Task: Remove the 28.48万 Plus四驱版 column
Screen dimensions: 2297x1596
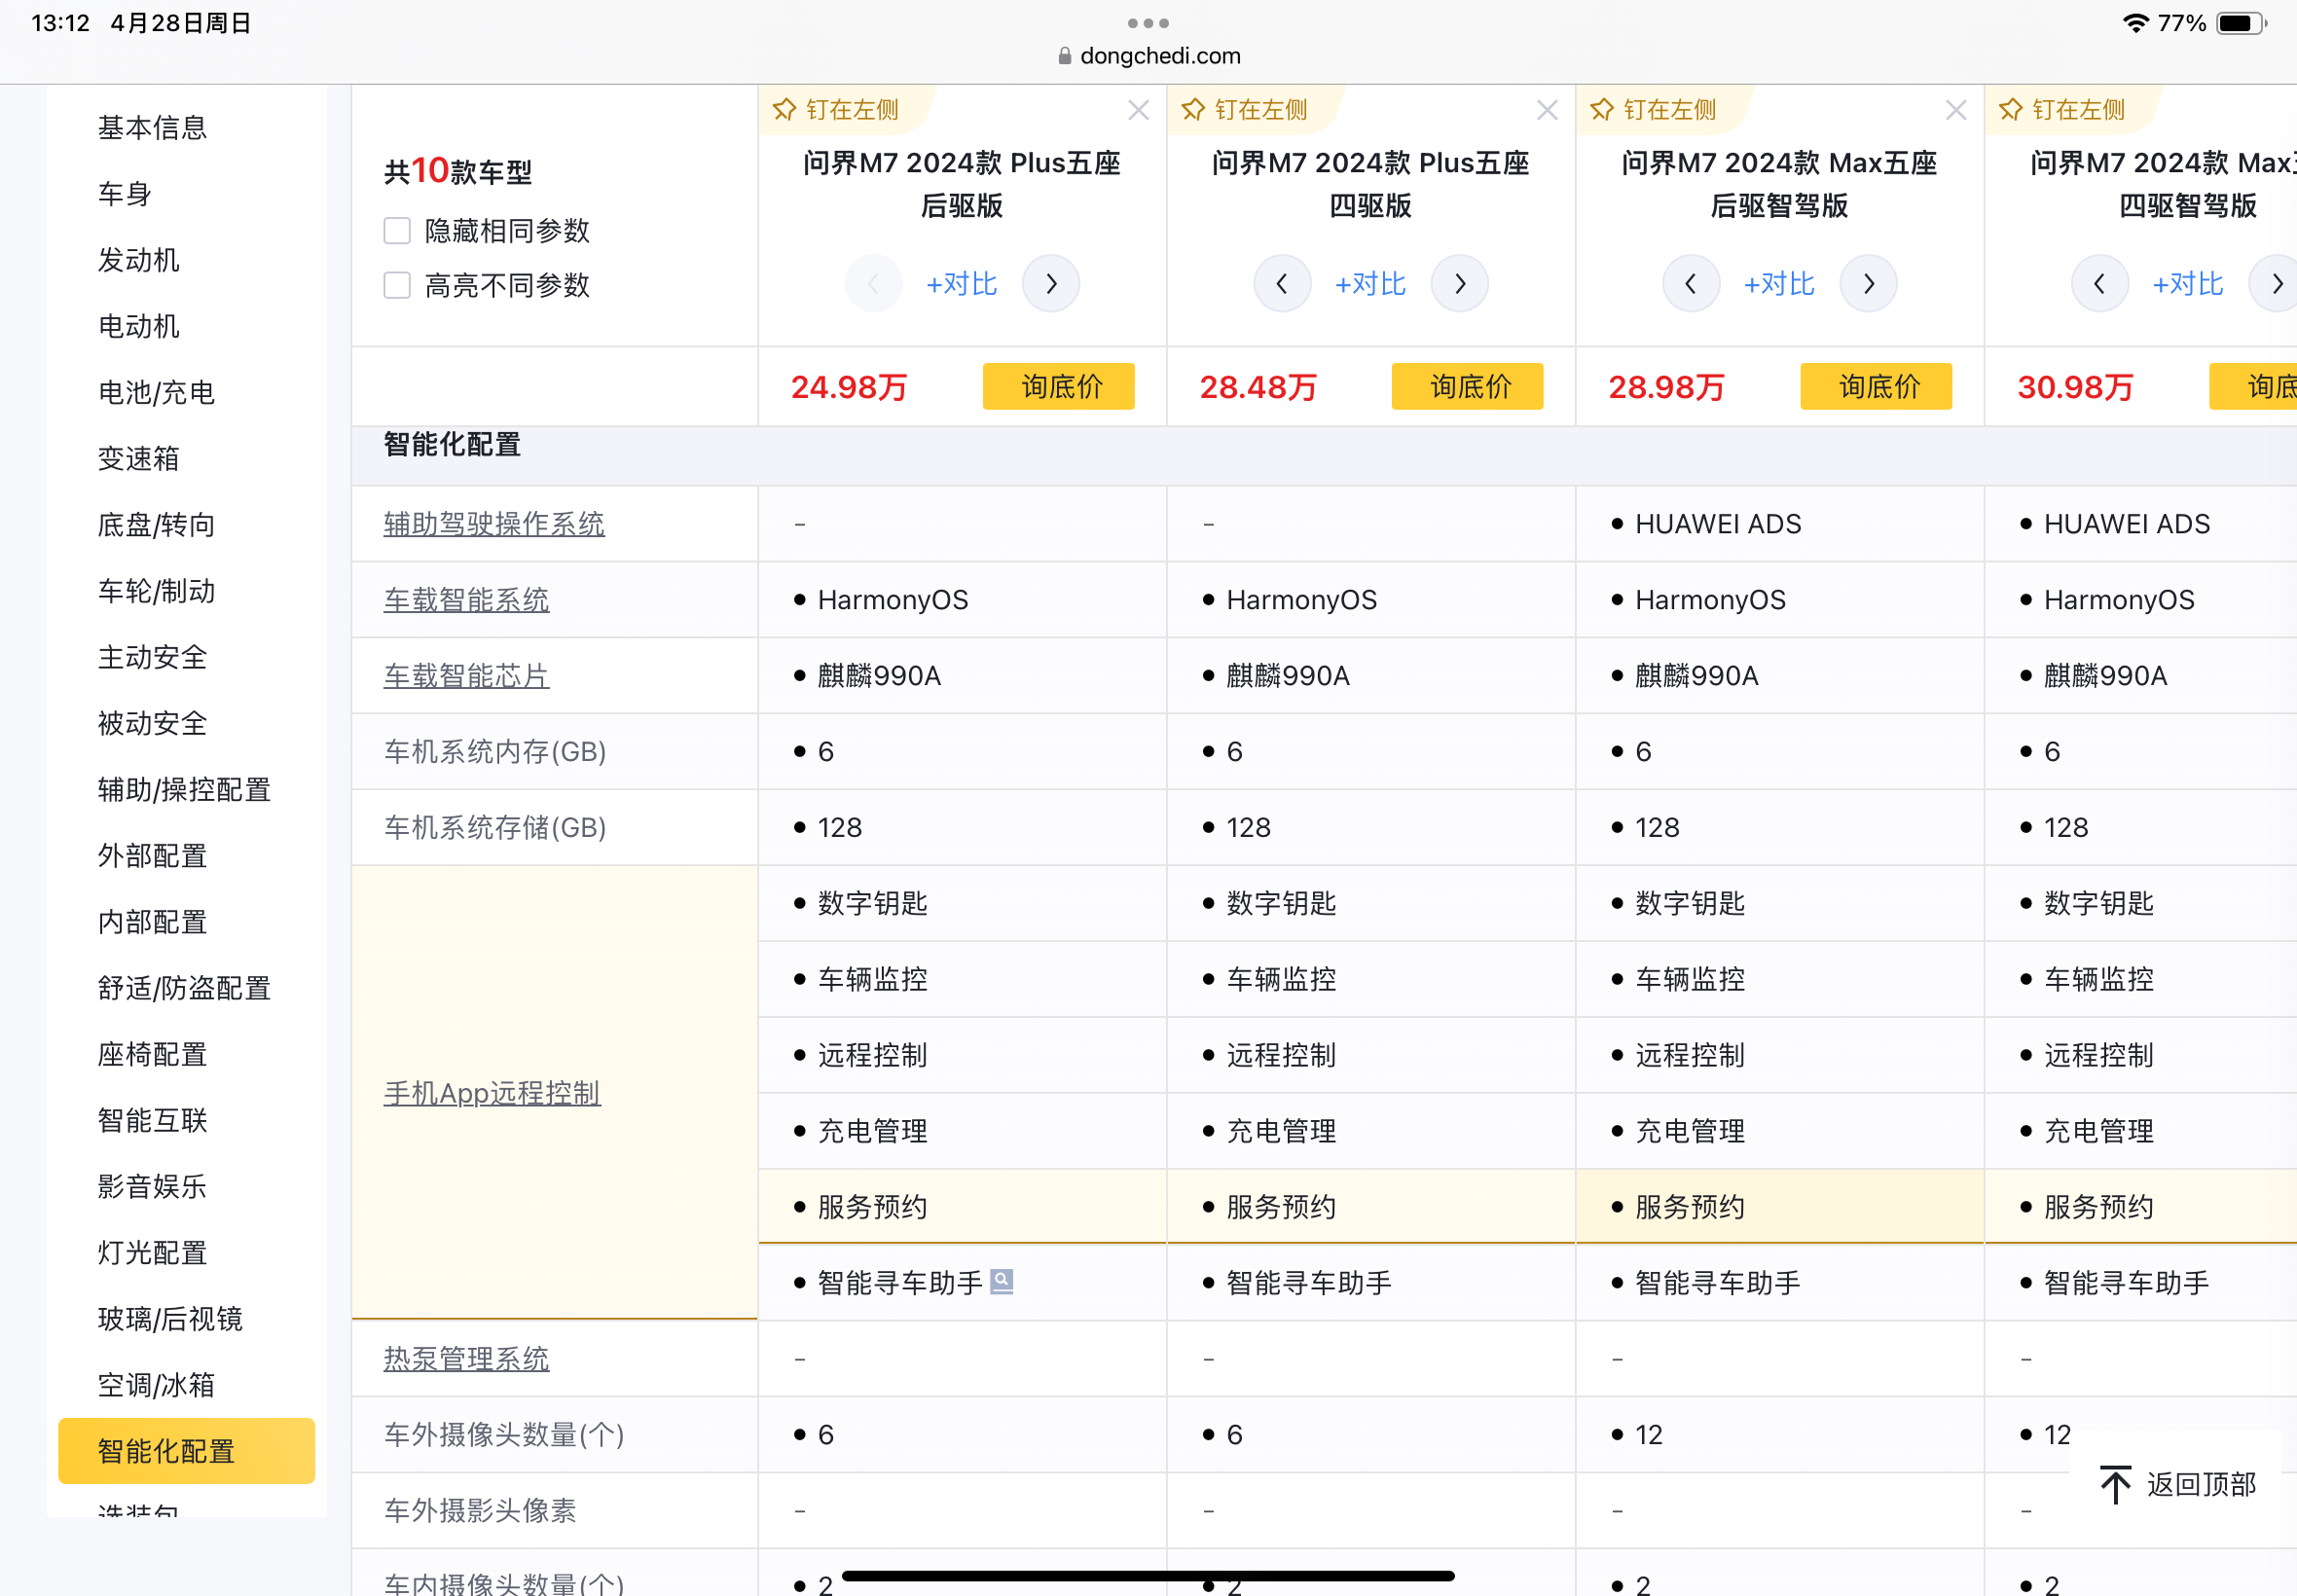Action: pyautogui.click(x=1547, y=110)
